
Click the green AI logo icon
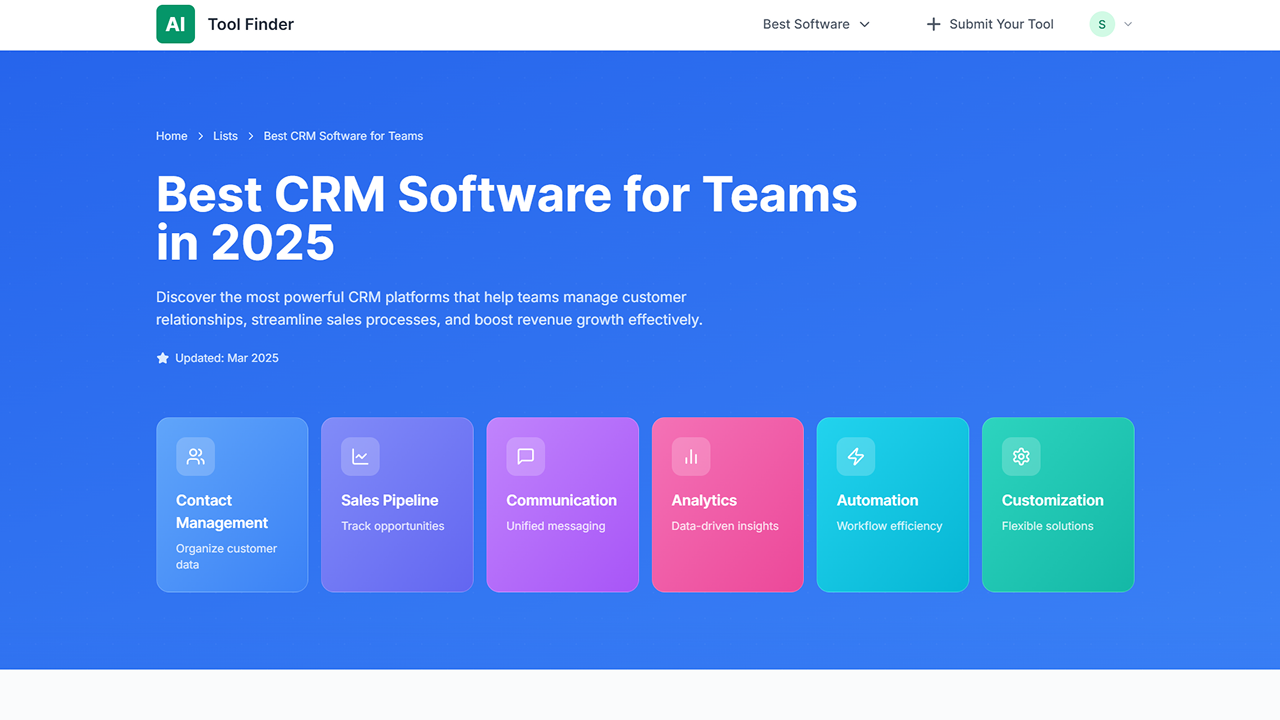pos(175,24)
